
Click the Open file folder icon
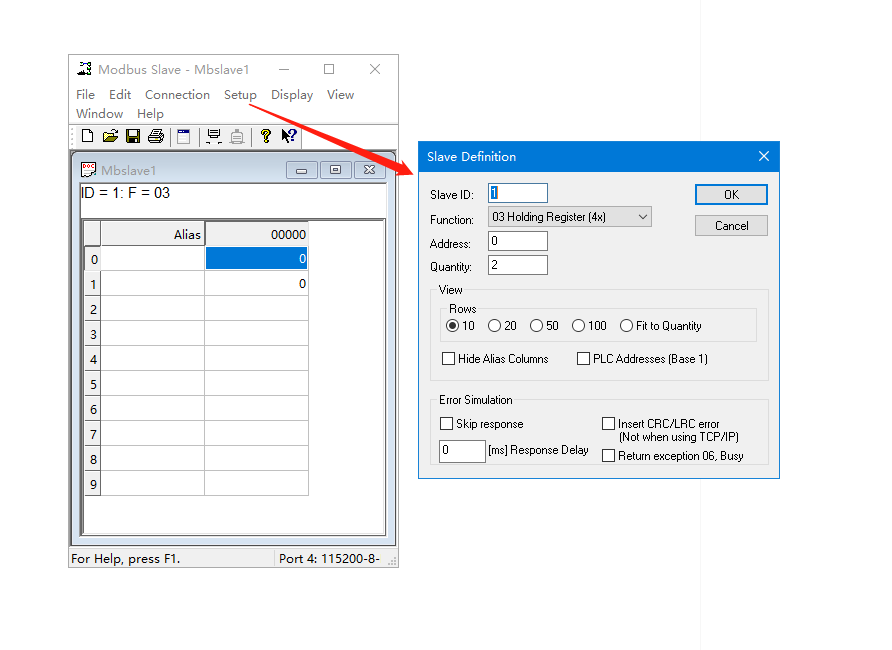110,136
